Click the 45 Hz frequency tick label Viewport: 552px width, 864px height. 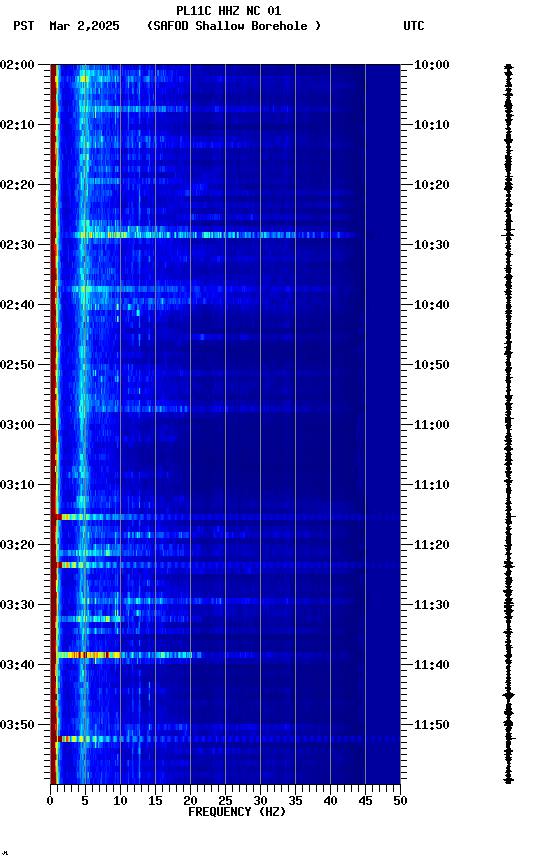[365, 801]
